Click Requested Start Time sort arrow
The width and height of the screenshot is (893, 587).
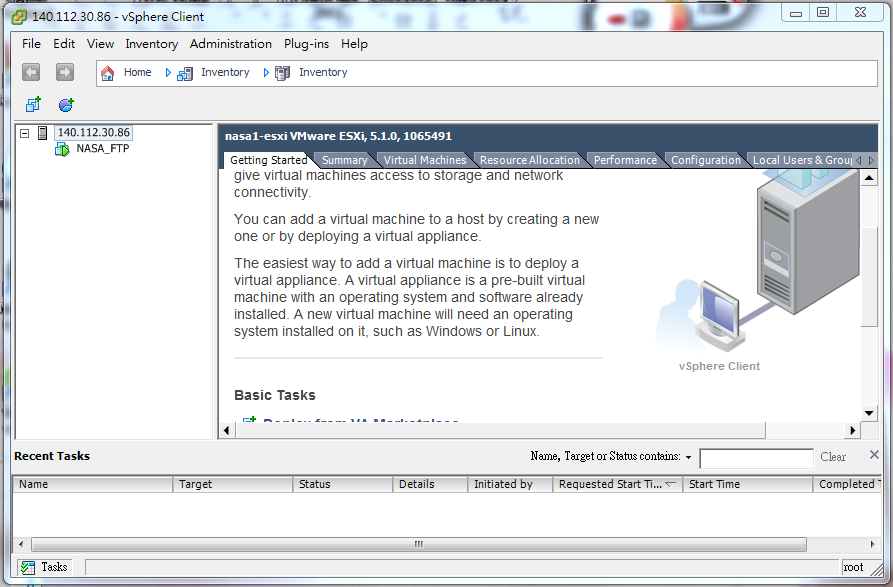[670, 485]
